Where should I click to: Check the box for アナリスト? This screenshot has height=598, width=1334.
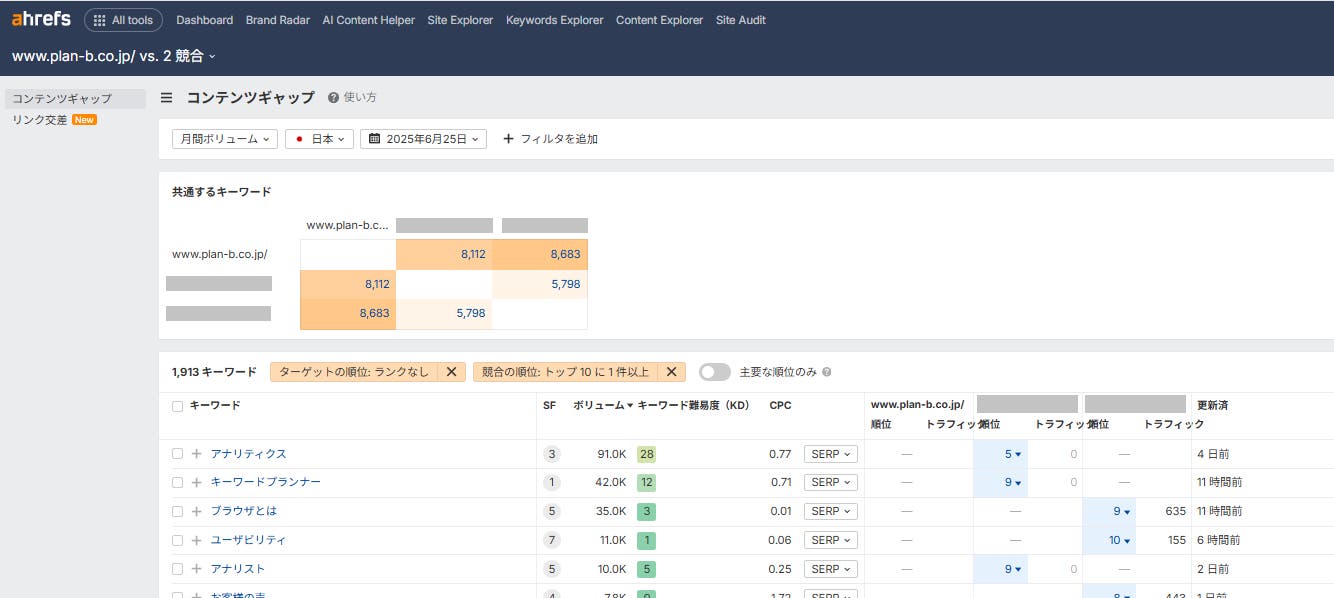177,569
